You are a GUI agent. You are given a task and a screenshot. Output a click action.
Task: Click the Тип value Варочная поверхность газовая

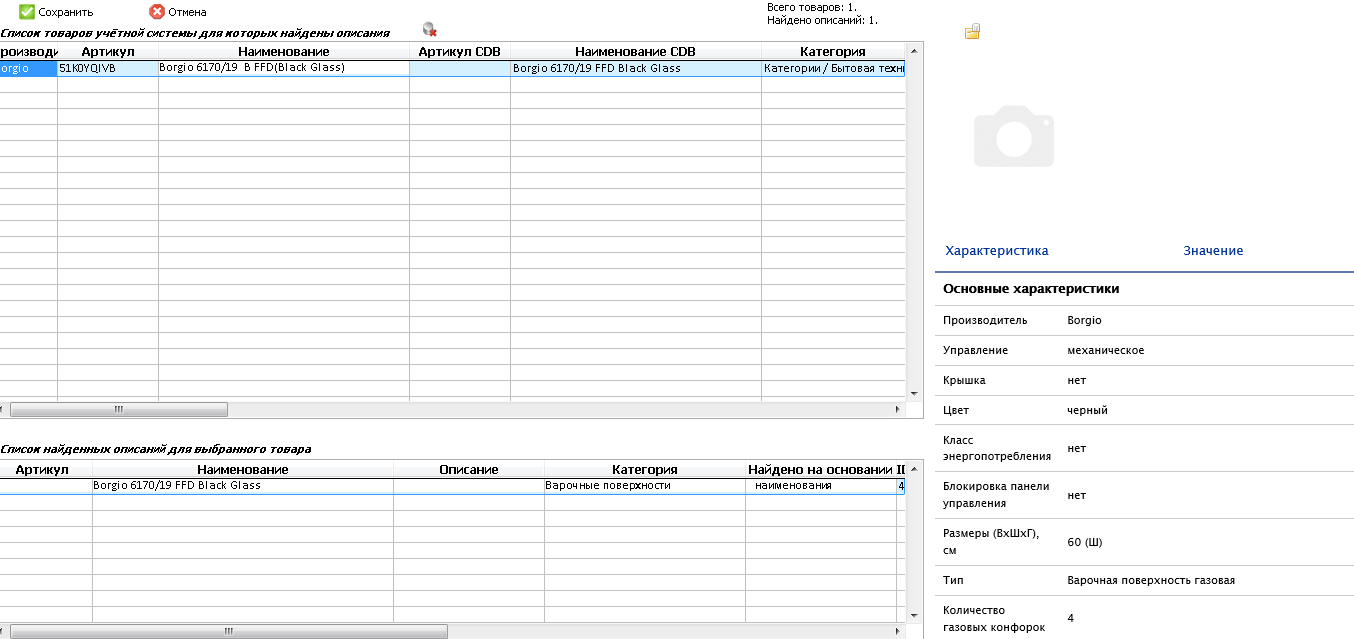click(1151, 580)
